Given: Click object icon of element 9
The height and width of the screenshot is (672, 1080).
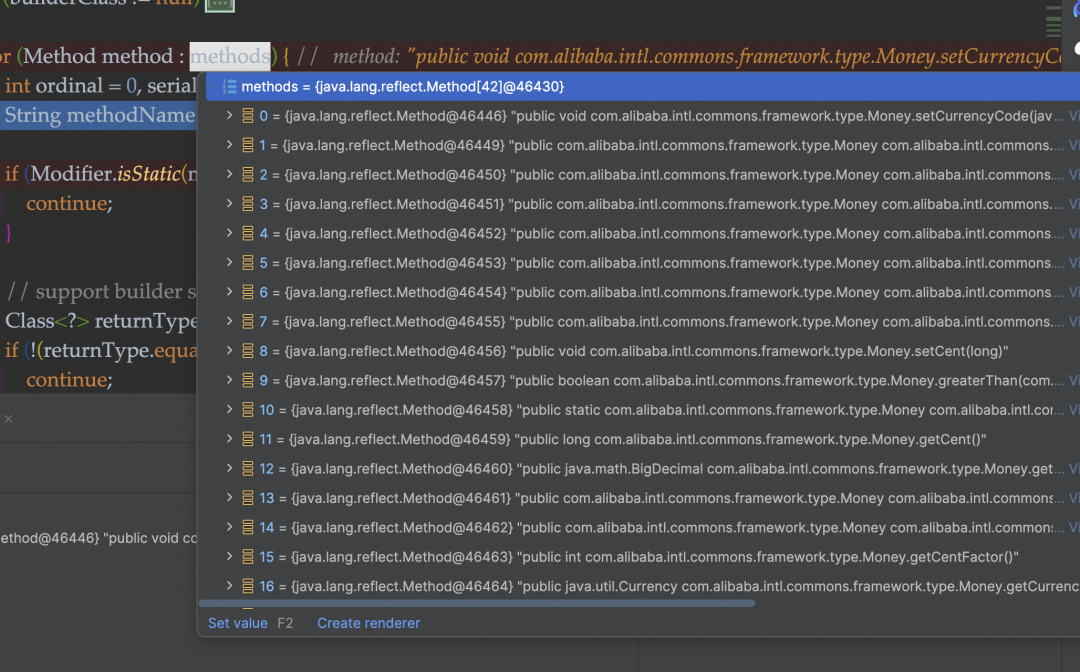Looking at the screenshot, I should click(x=248, y=380).
